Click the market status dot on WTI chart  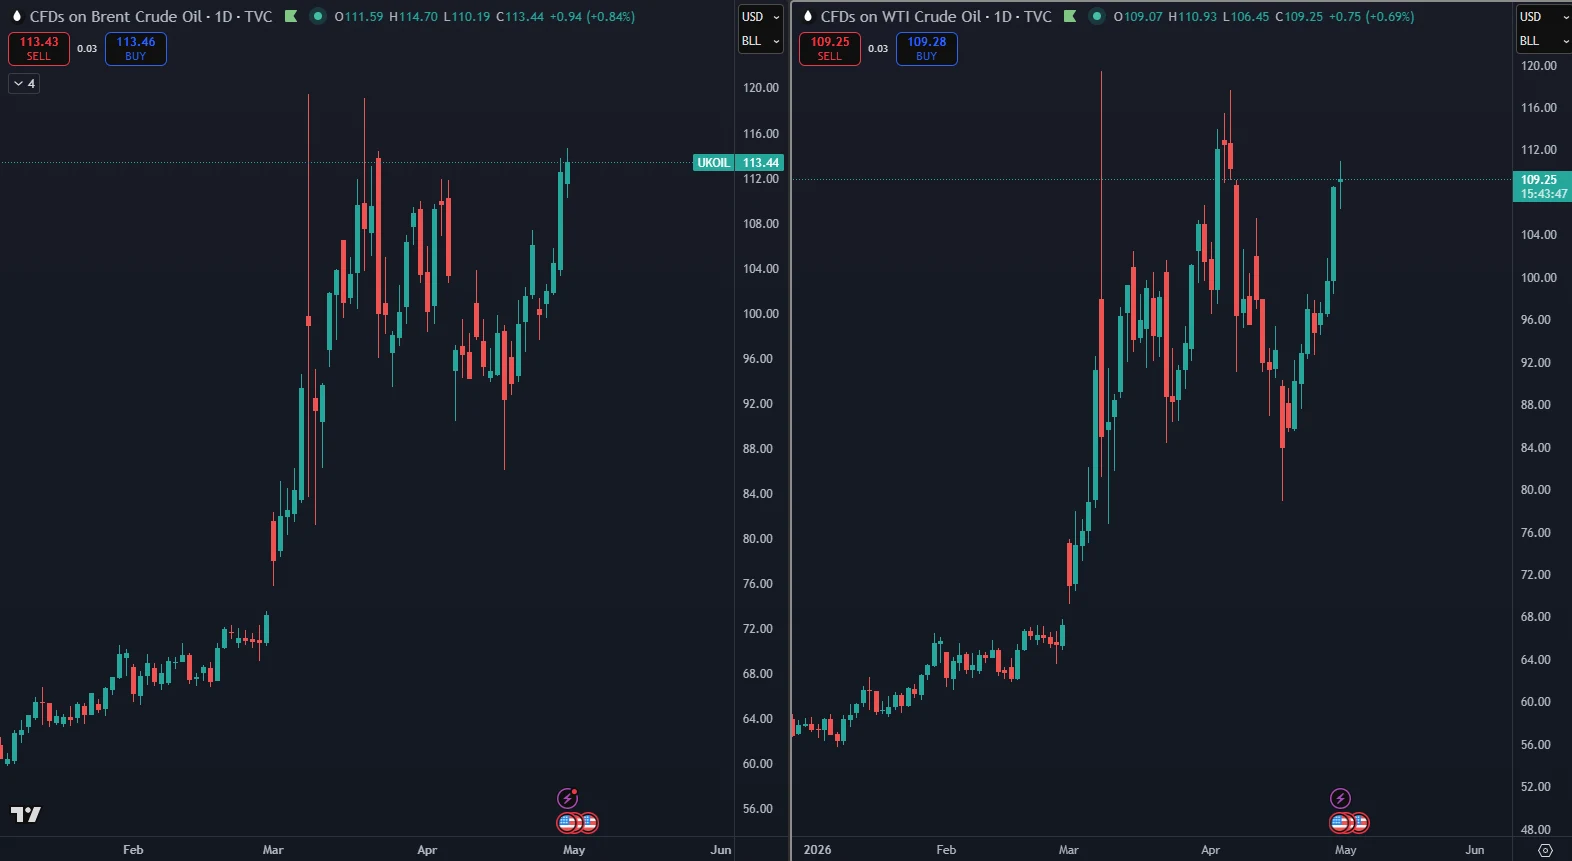click(x=1097, y=16)
